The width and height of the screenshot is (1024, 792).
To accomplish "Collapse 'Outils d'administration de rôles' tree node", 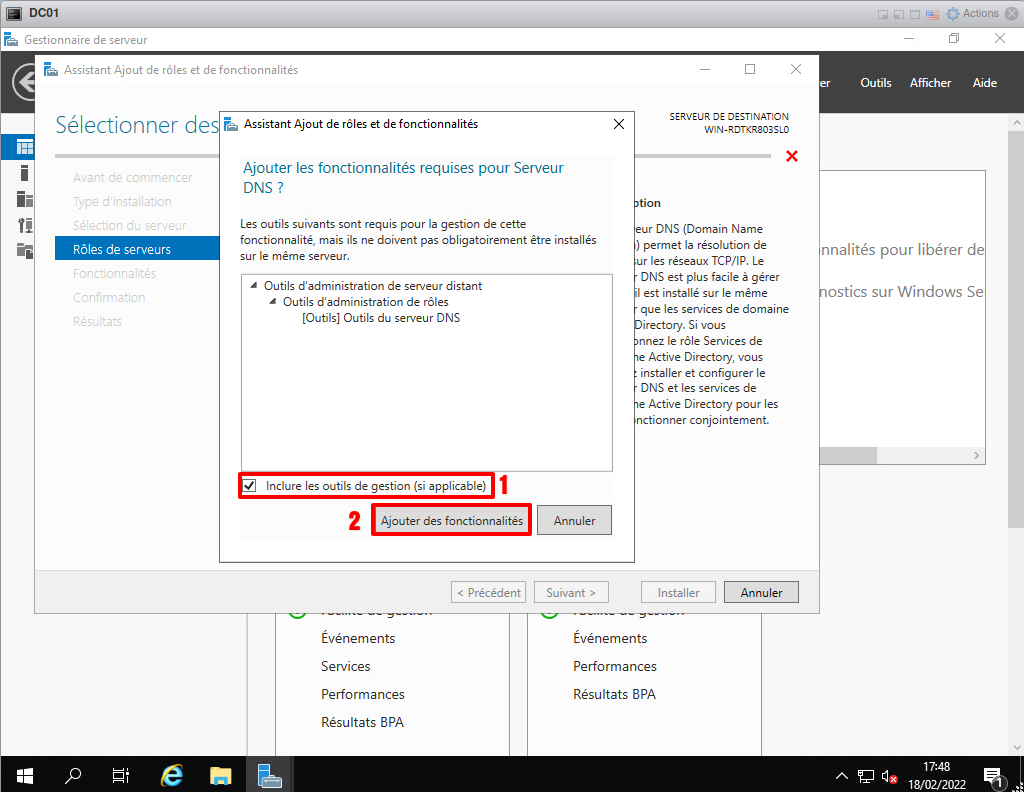I will (x=273, y=302).
